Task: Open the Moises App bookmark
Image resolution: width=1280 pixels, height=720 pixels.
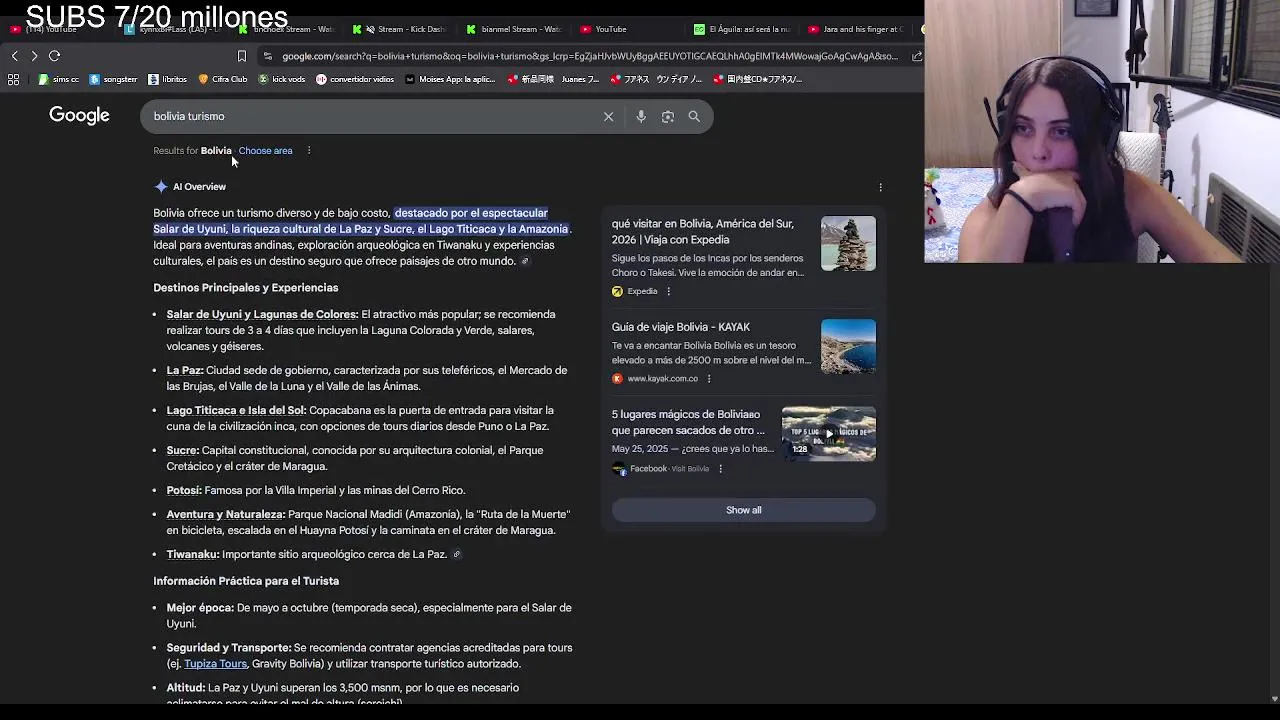Action: [450, 79]
